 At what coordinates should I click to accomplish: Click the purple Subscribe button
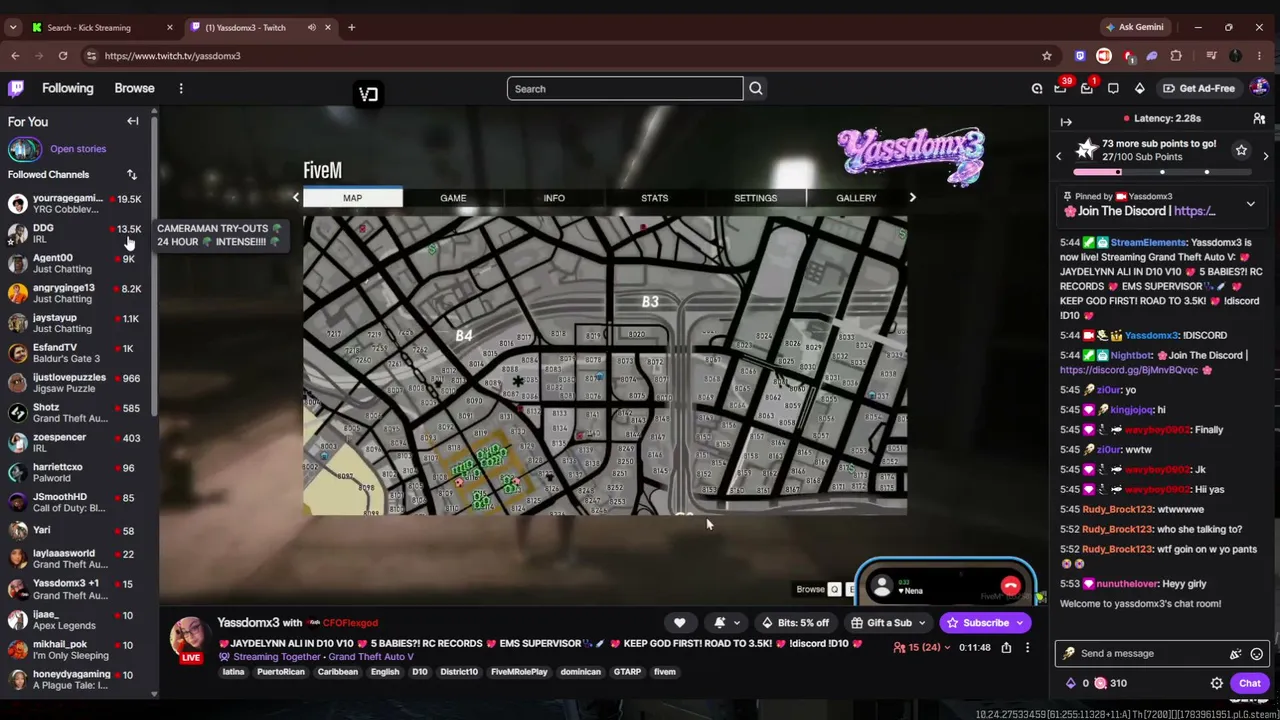coord(986,623)
